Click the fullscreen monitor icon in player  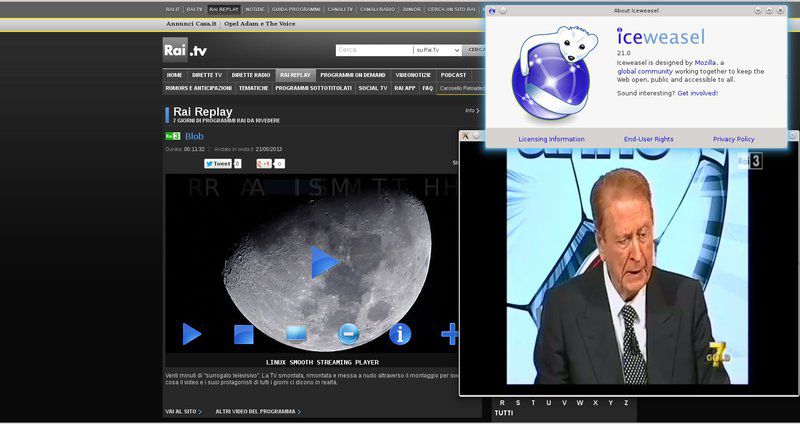point(296,334)
